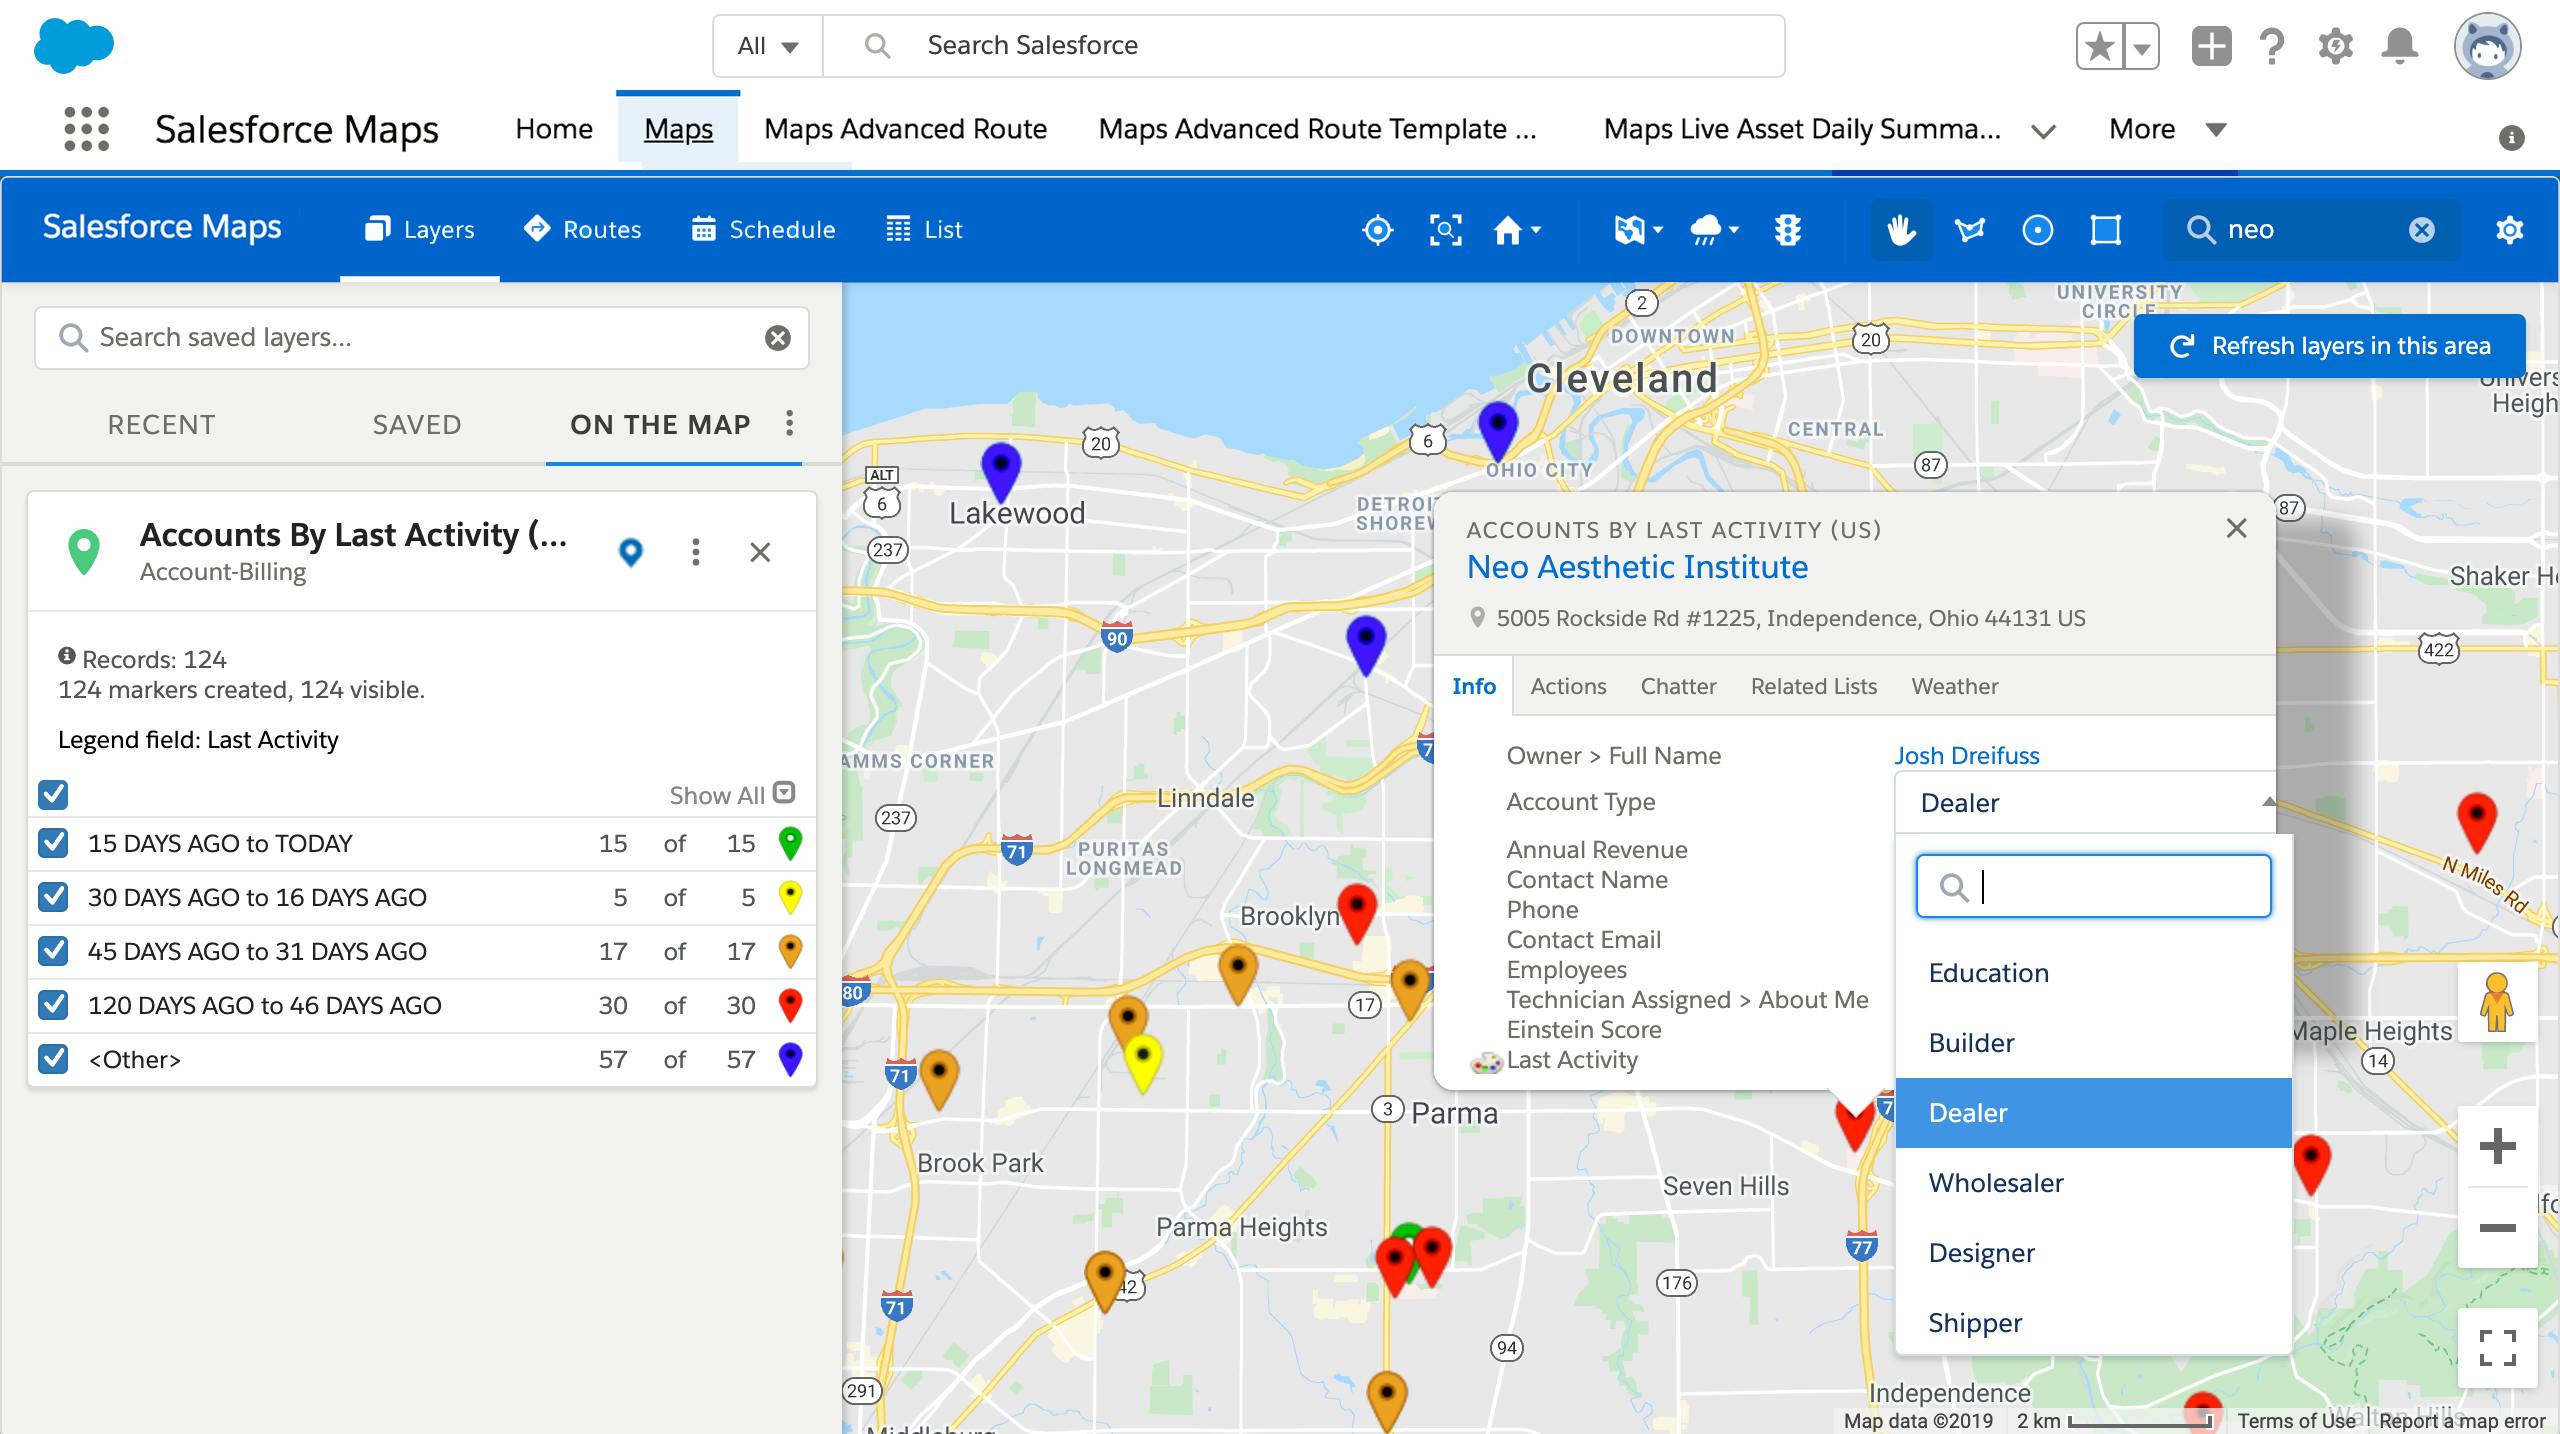Click the lasso/area selection tool icon
This screenshot has width=2560, height=1434.
click(x=1969, y=230)
